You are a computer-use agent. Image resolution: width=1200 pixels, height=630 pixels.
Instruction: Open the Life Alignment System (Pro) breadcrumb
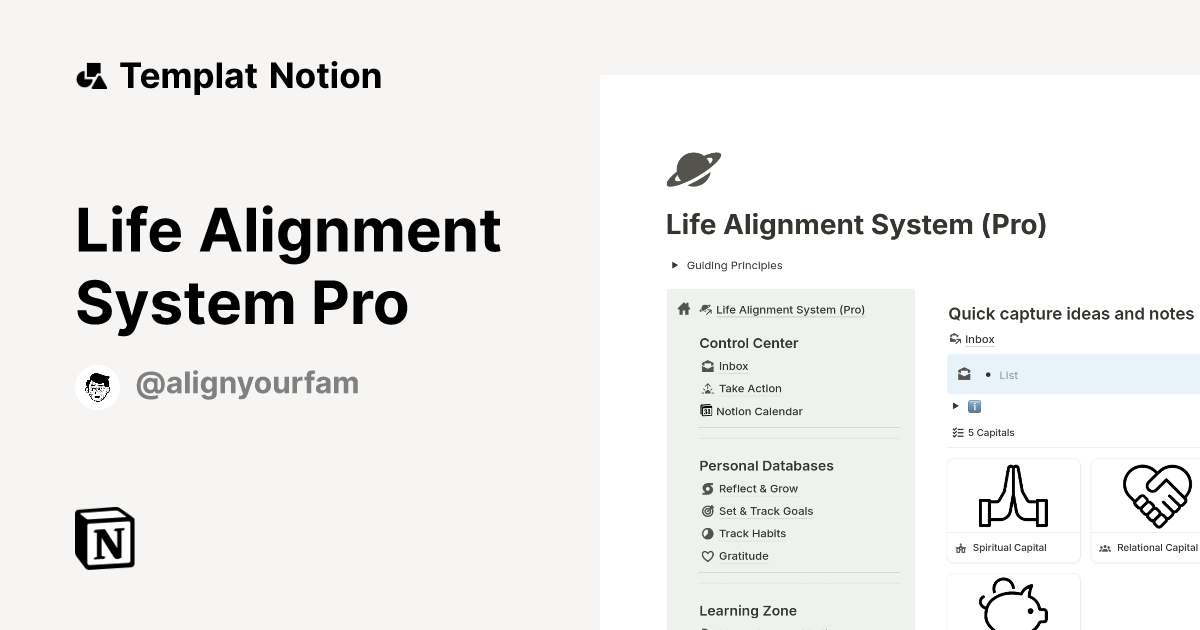pos(790,309)
